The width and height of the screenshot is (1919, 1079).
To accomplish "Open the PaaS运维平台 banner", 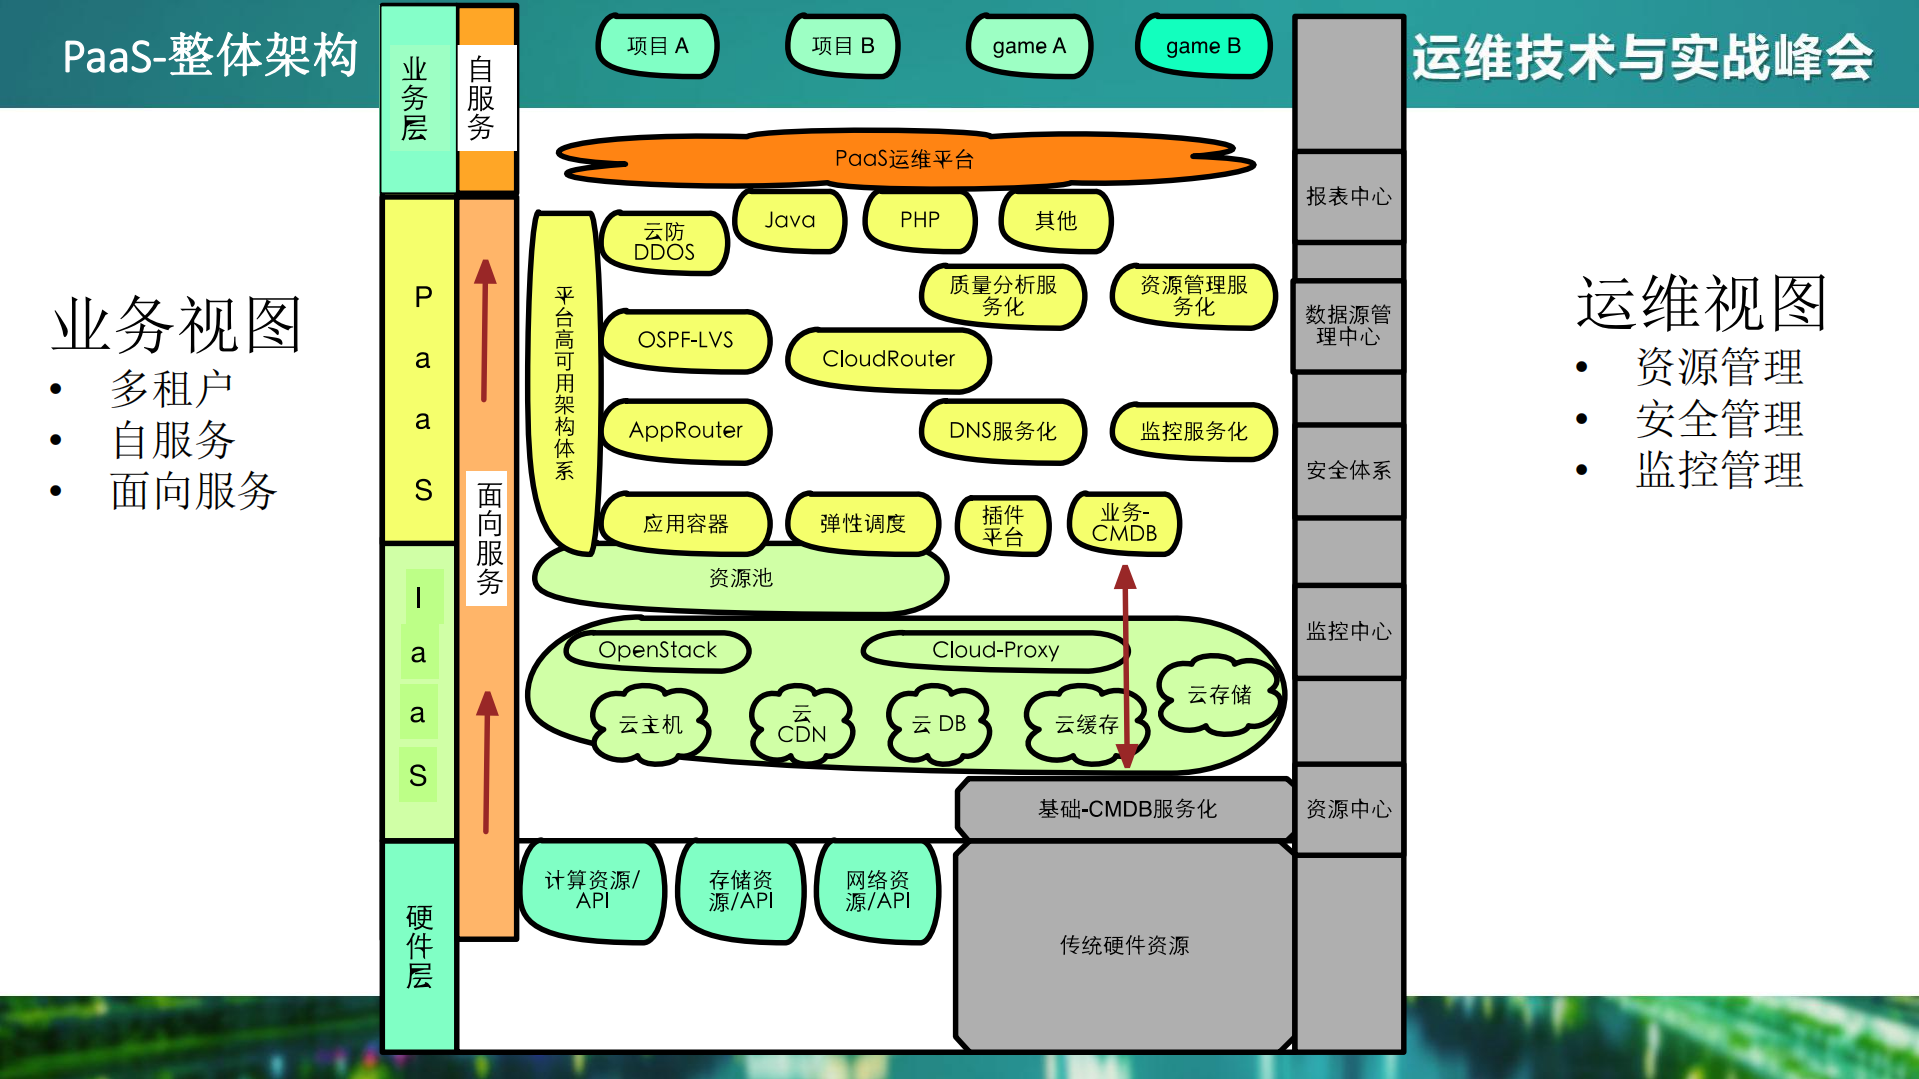I will pyautogui.click(x=905, y=157).
